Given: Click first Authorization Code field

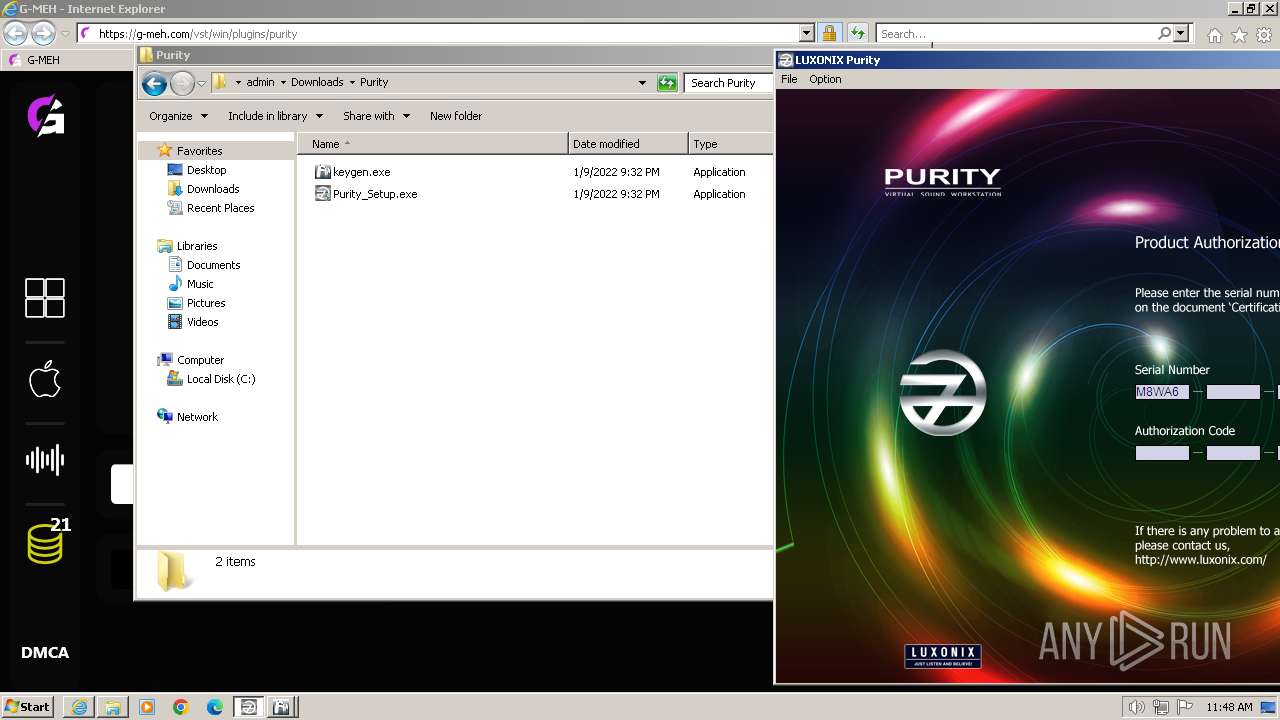Looking at the screenshot, I should pos(1162,453).
